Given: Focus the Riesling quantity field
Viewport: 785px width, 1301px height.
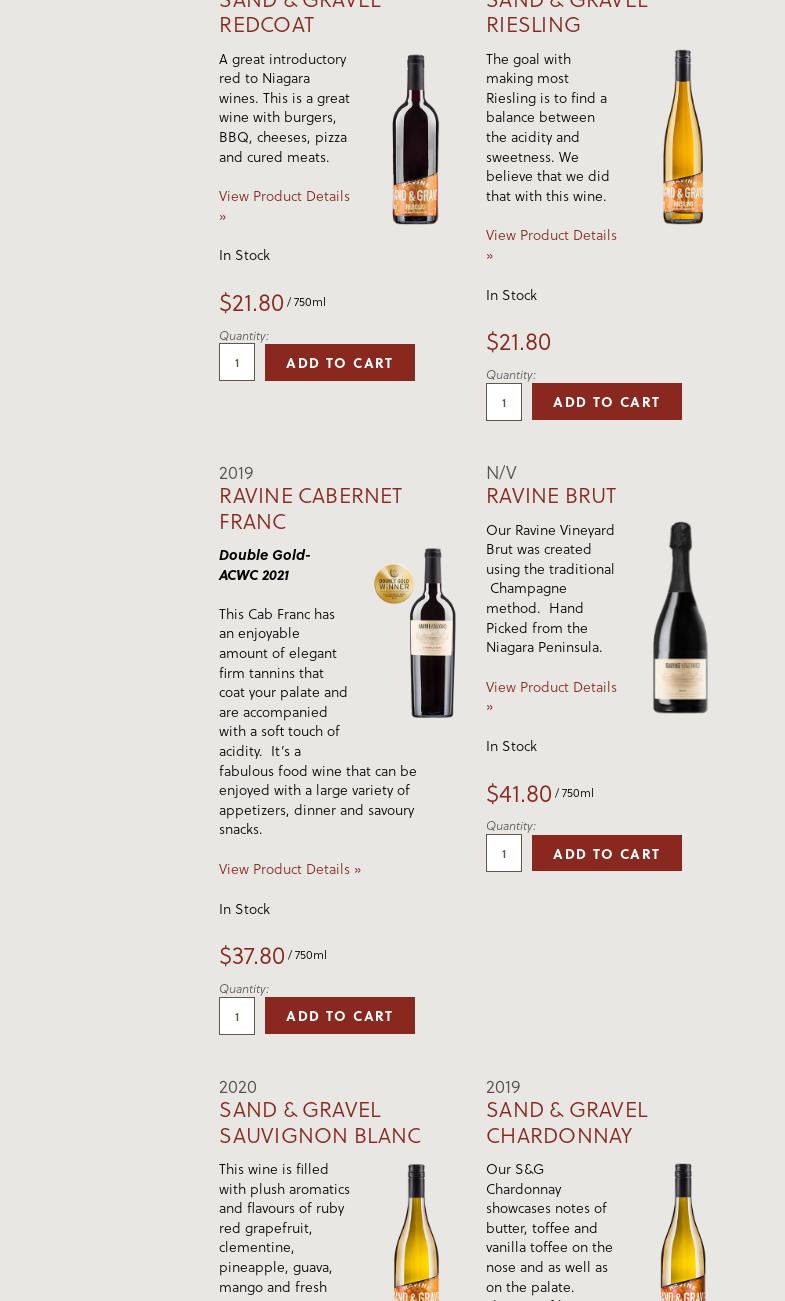Looking at the screenshot, I should (504, 402).
